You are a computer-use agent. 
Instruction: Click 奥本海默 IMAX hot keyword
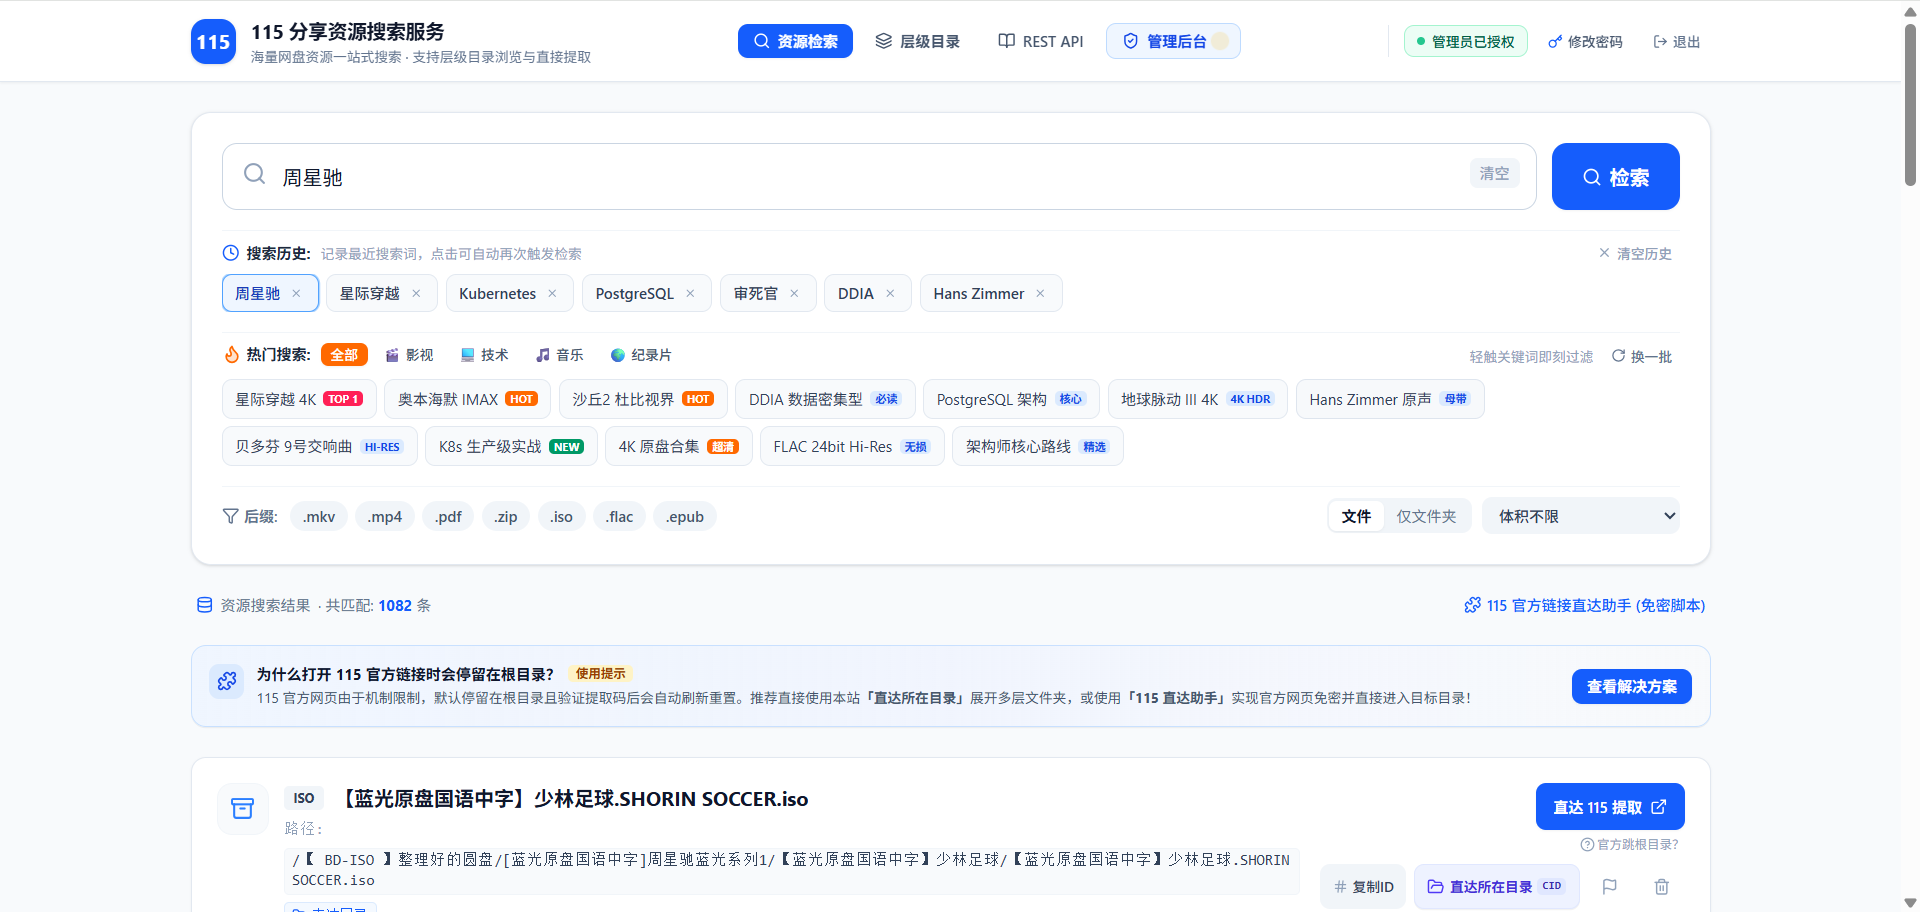point(468,399)
